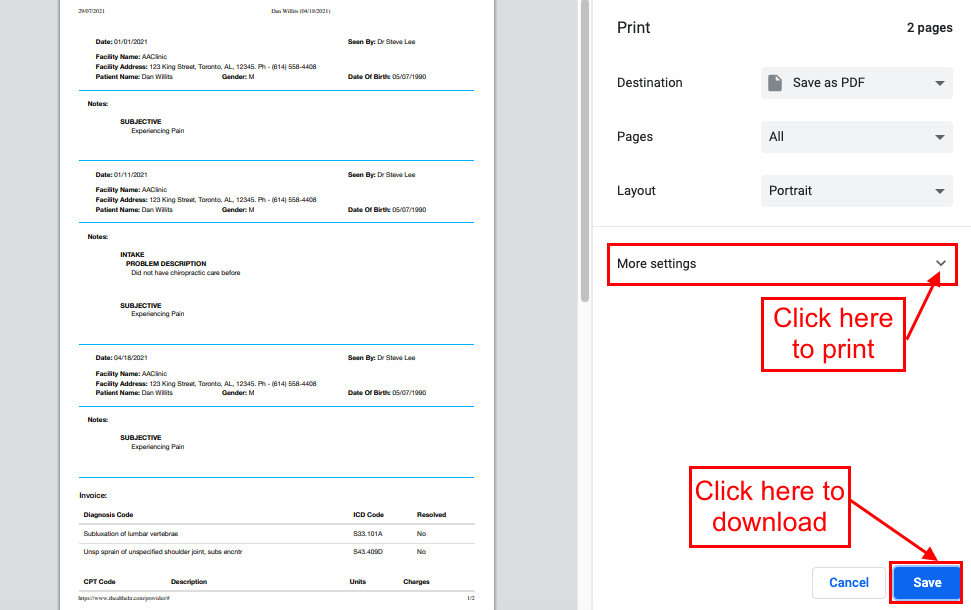Click the "Units" column header

coord(357,582)
